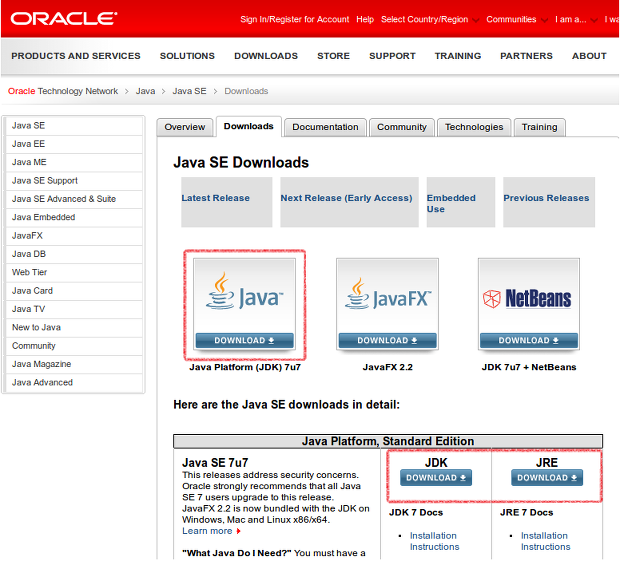The width and height of the screenshot is (620, 561).
Task: Open Sign In/Register for Account
Action: (295, 19)
